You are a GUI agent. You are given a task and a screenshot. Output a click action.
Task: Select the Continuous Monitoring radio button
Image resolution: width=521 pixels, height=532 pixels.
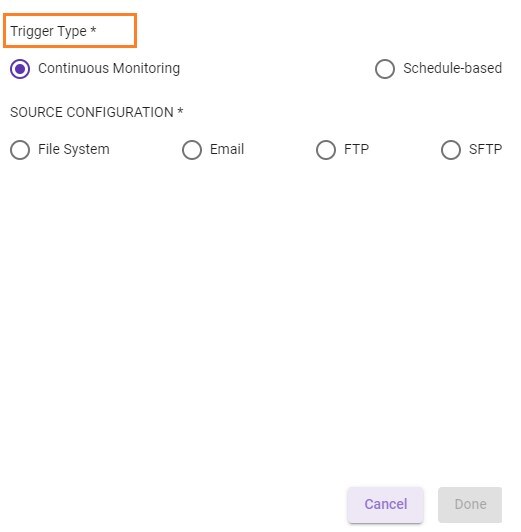pos(20,69)
